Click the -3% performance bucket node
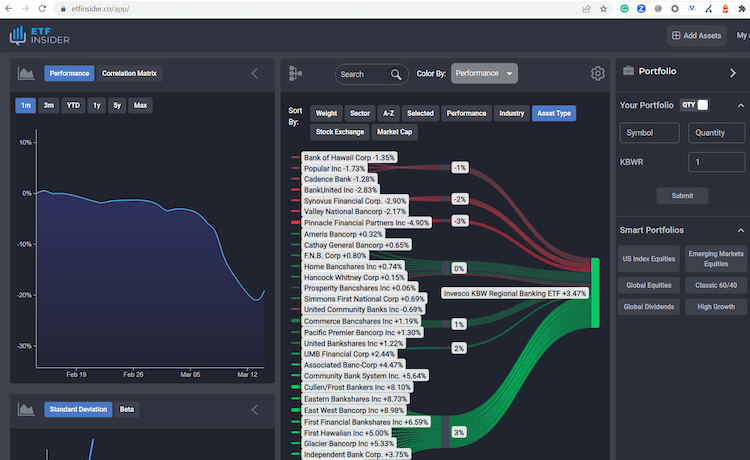Image resolution: width=750 pixels, height=460 pixels. click(459, 221)
